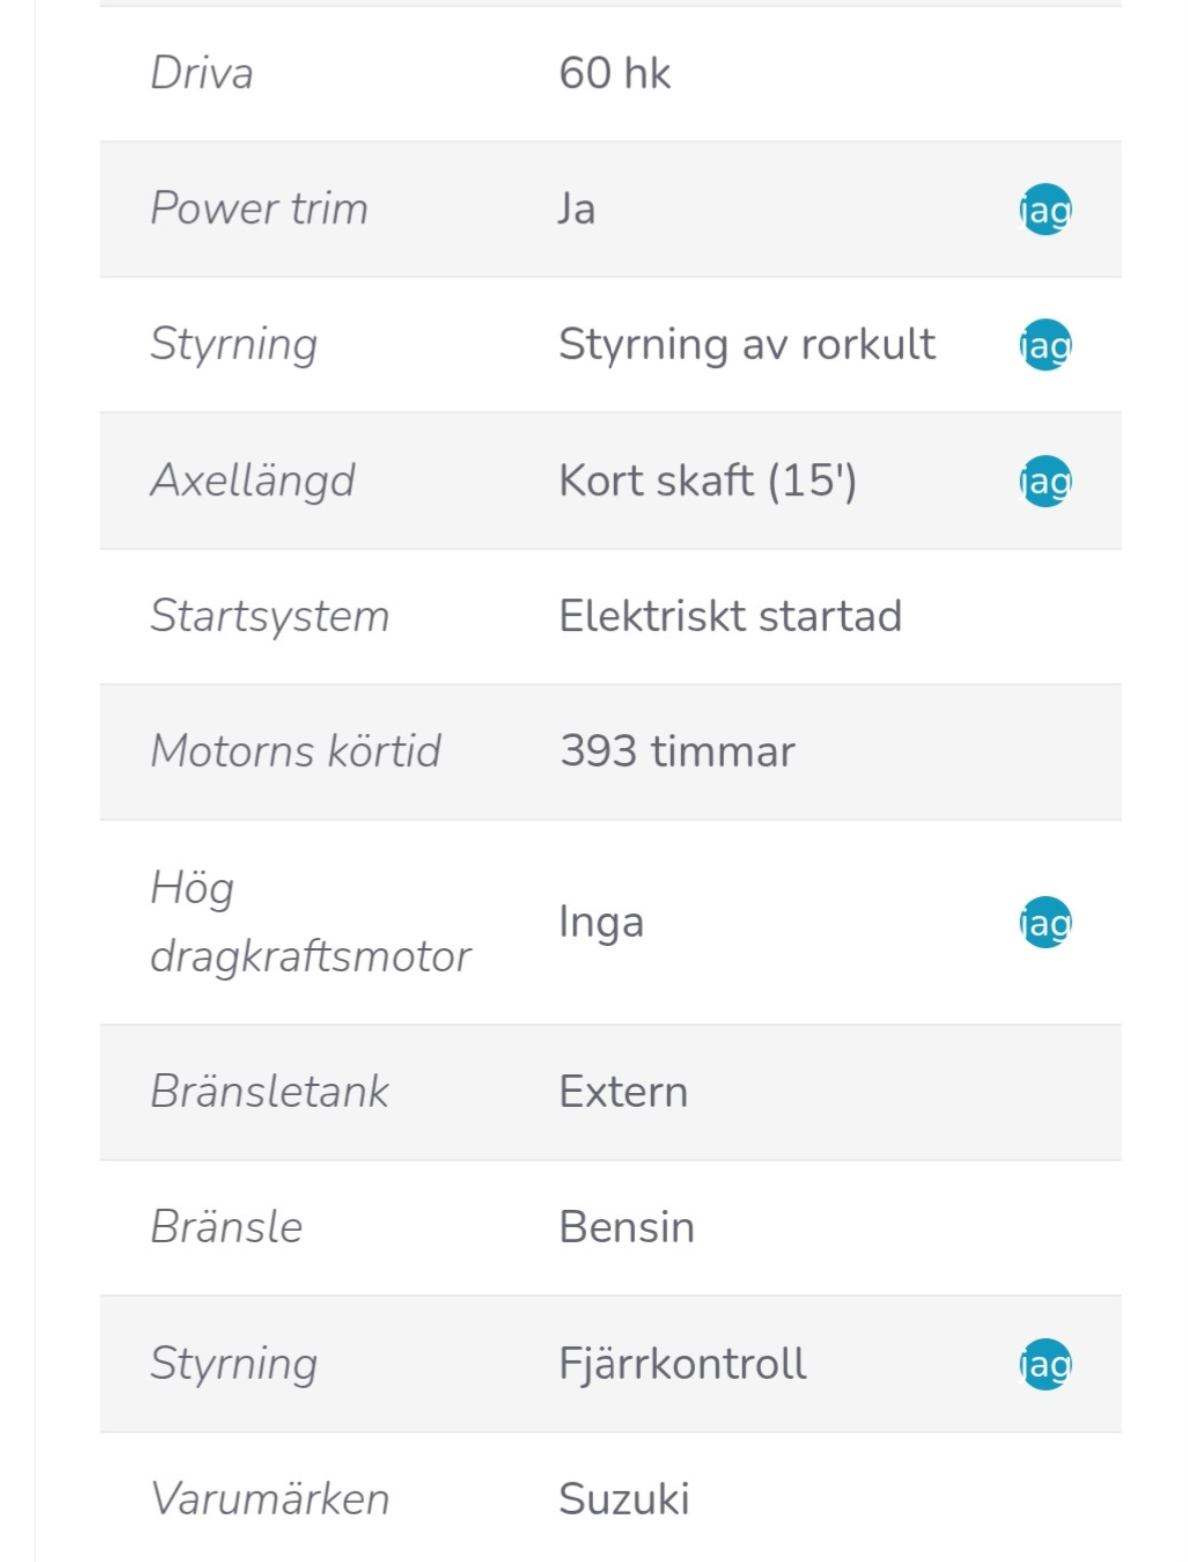Open the info icon for Hög dragkraftsmotor
The width and height of the screenshot is (1188, 1562).
1045,922
